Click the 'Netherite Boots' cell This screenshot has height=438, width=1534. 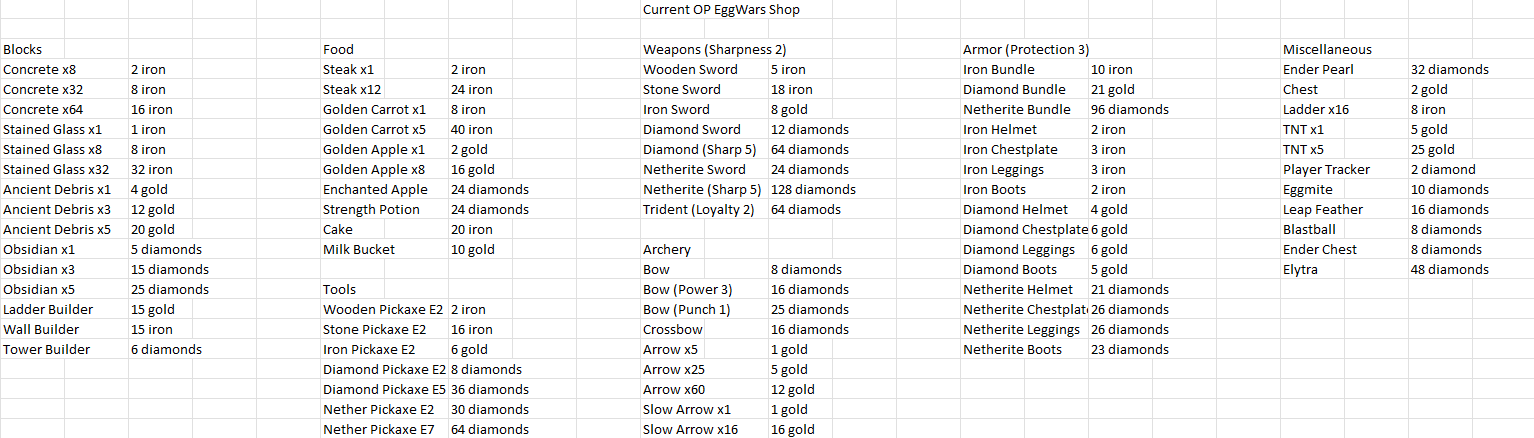tap(1024, 349)
